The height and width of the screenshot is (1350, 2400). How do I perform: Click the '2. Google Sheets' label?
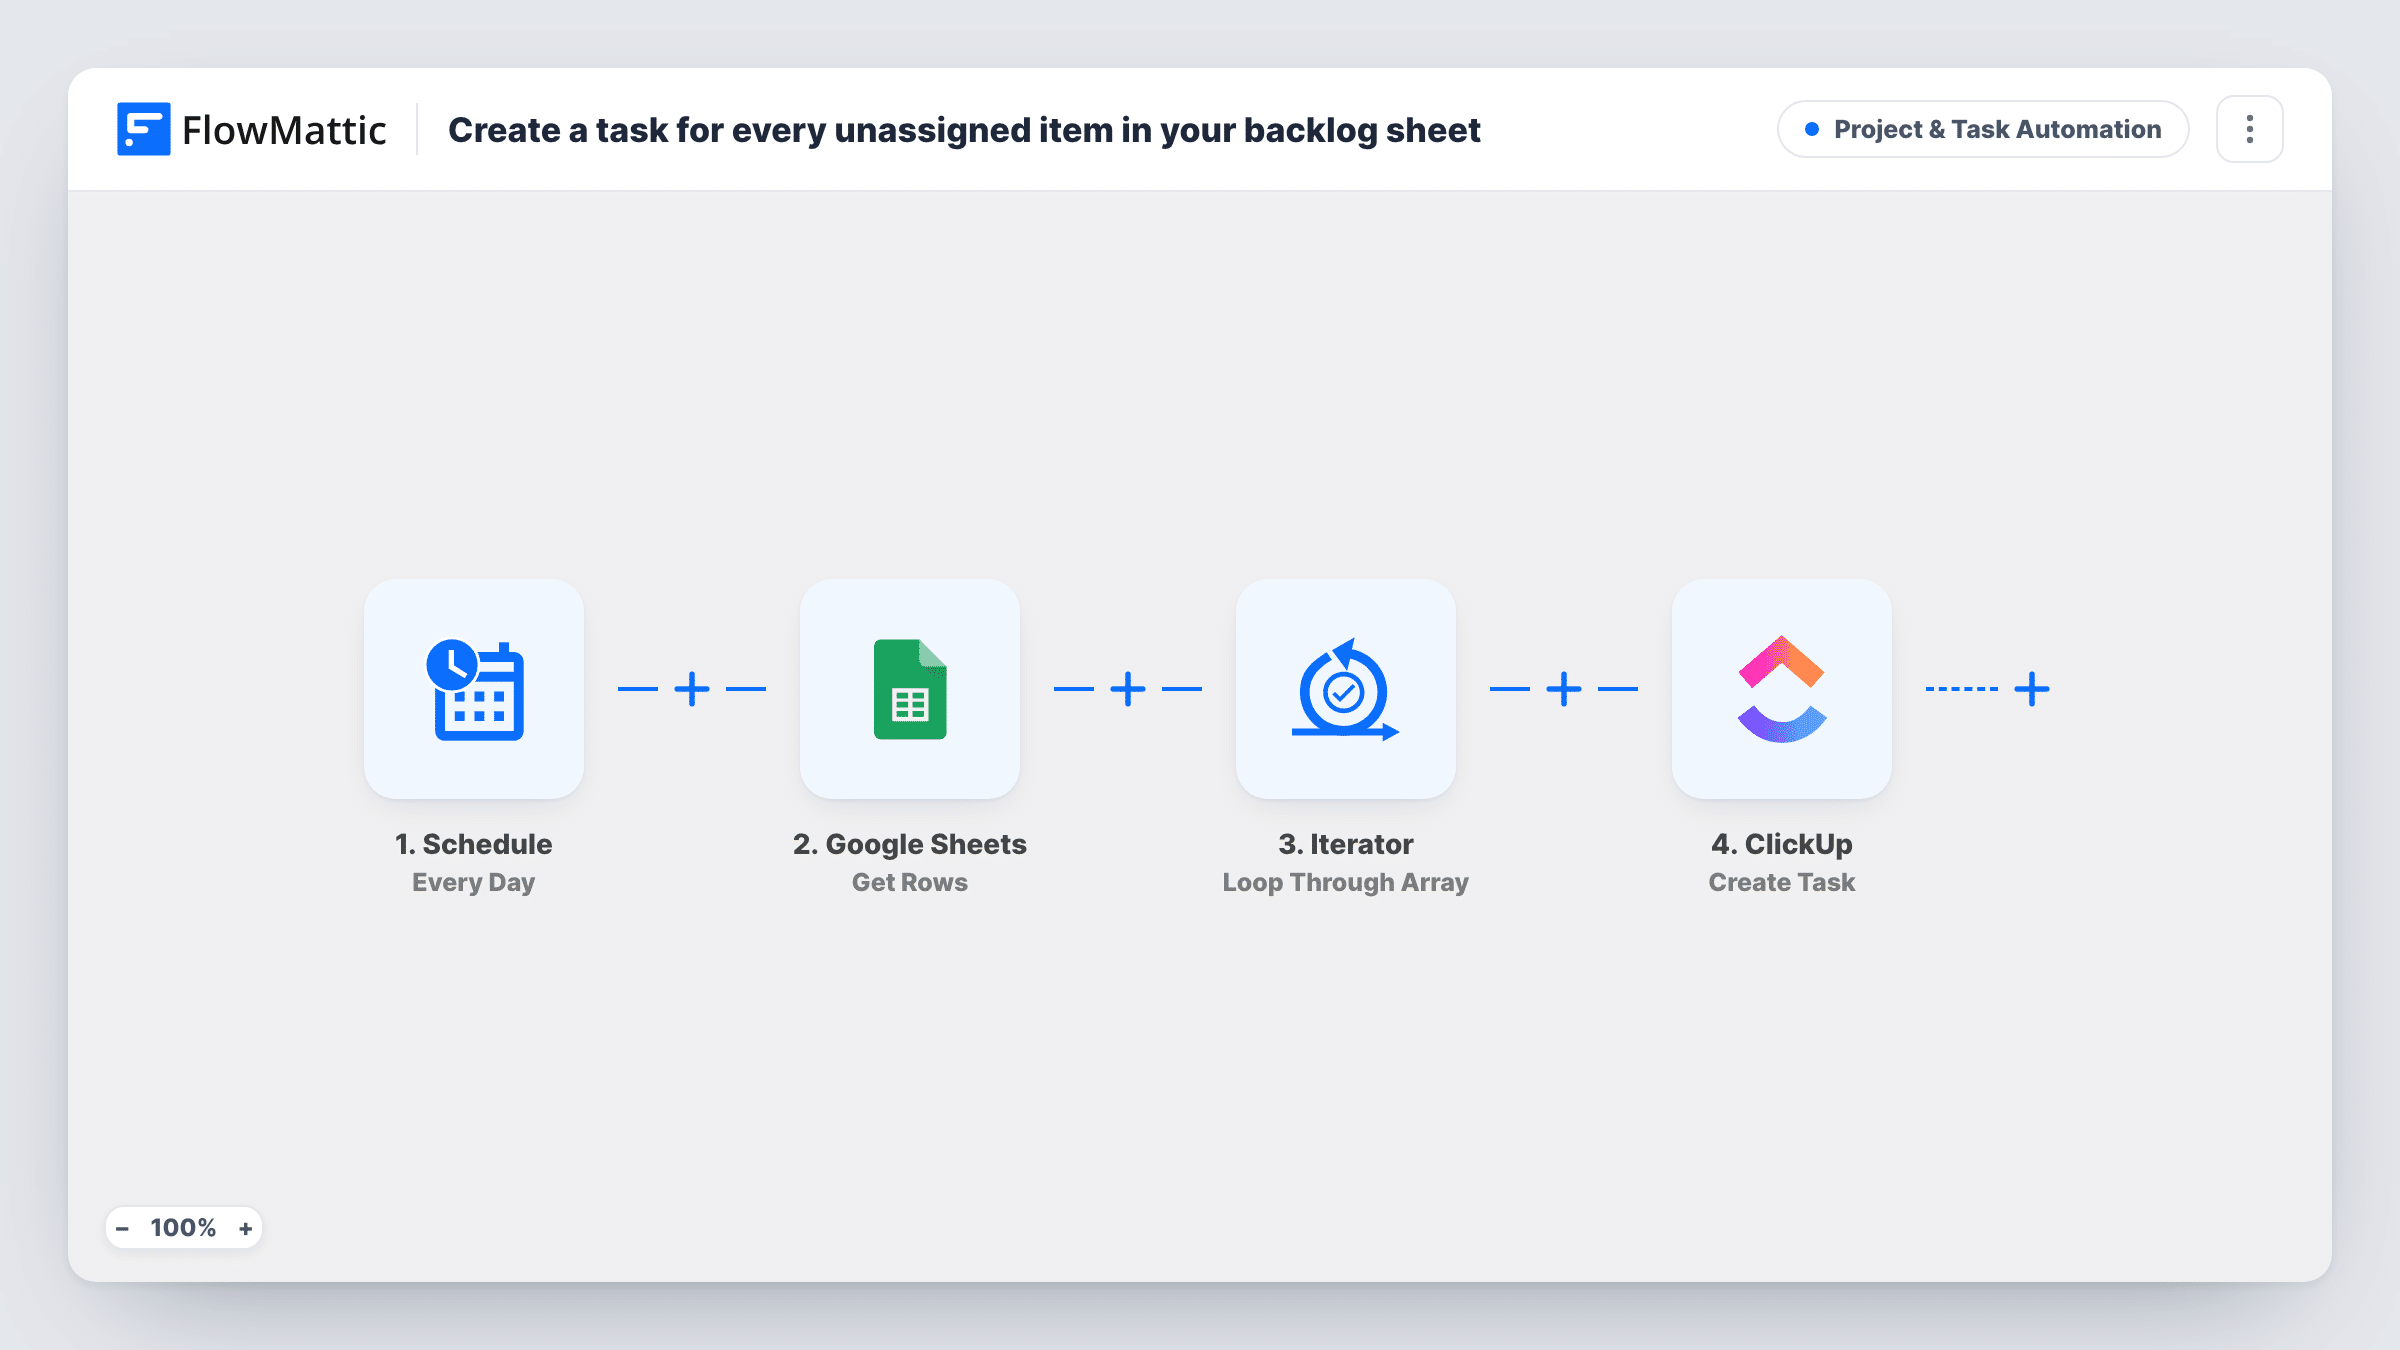click(910, 844)
